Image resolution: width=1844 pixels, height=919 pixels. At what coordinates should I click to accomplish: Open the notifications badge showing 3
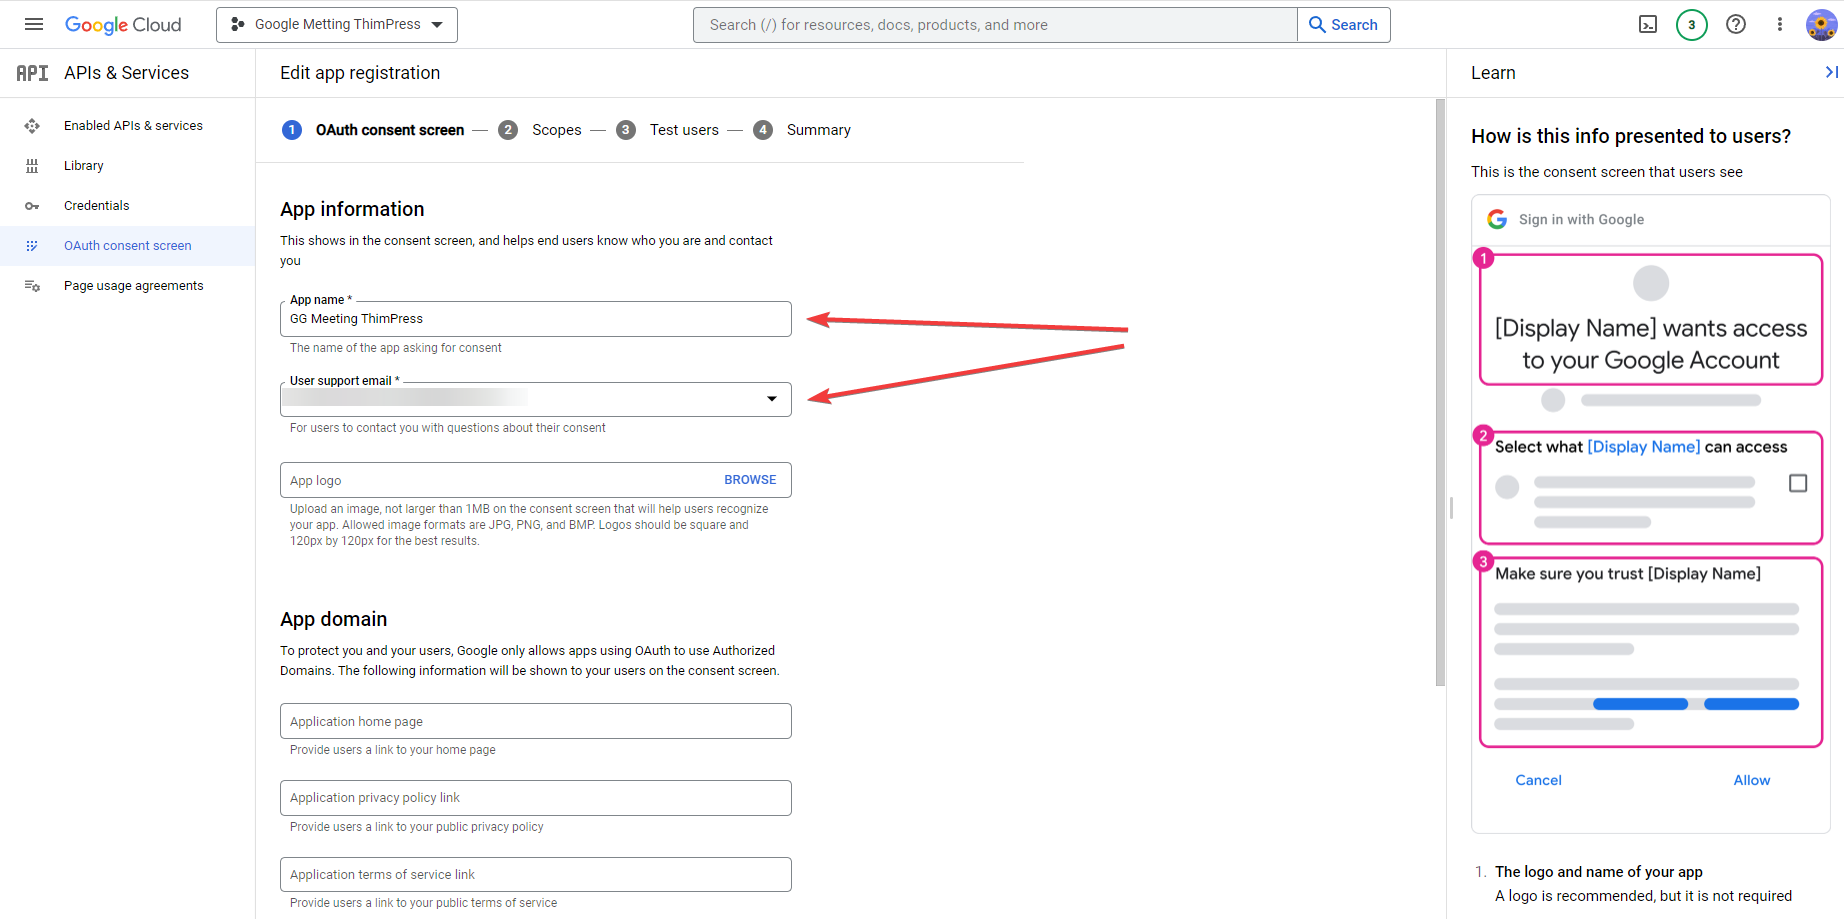click(1691, 25)
